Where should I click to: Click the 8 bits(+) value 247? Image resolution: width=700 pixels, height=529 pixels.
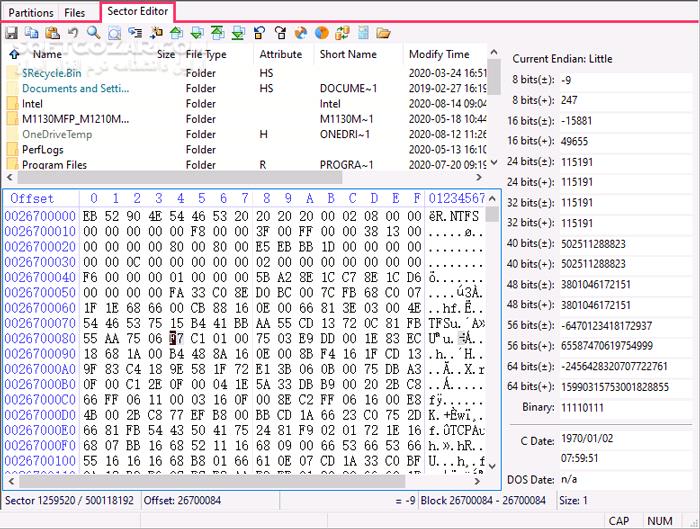pyautogui.click(x=569, y=100)
